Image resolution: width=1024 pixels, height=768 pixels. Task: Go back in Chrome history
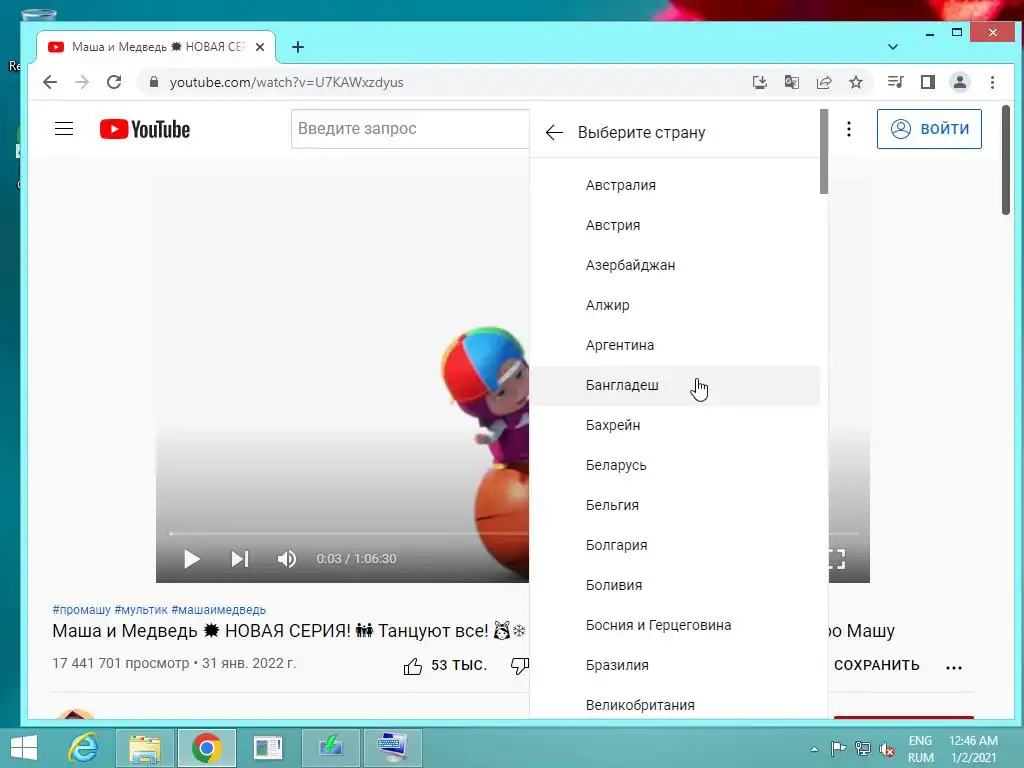(x=50, y=82)
